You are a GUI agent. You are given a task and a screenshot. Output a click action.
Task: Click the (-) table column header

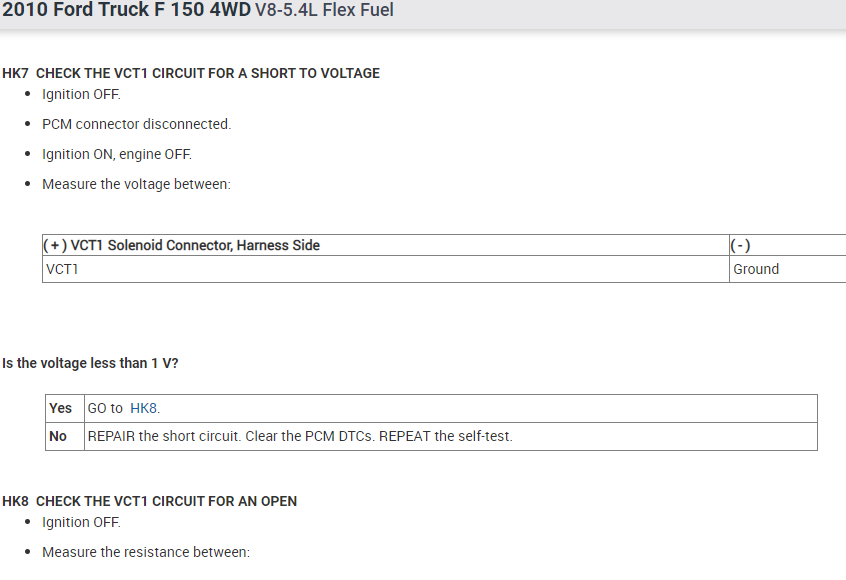741,245
